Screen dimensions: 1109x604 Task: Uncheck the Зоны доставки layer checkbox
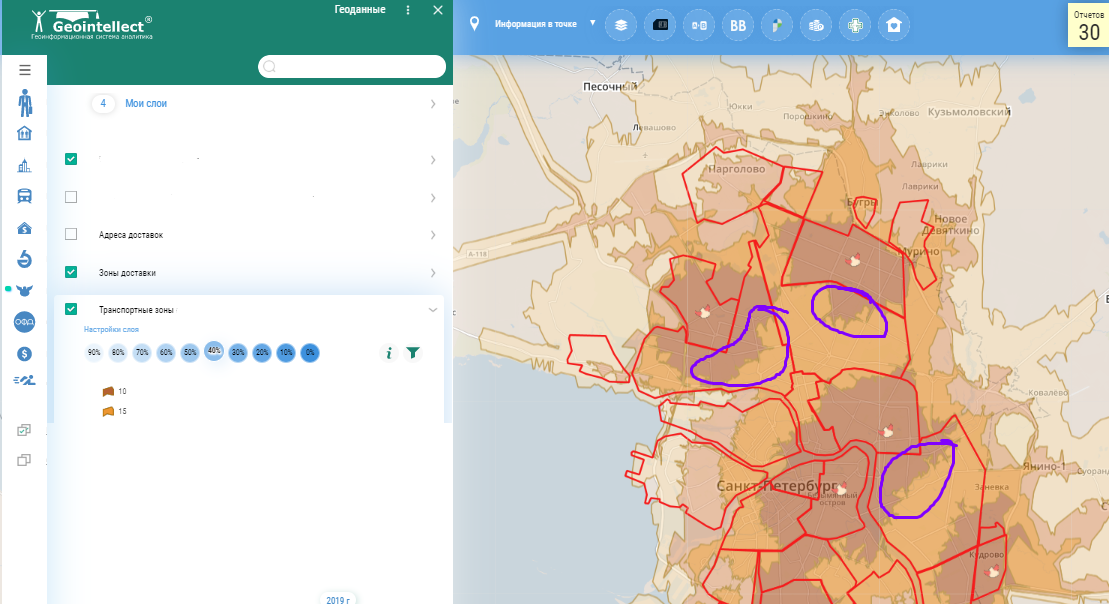pos(71,272)
